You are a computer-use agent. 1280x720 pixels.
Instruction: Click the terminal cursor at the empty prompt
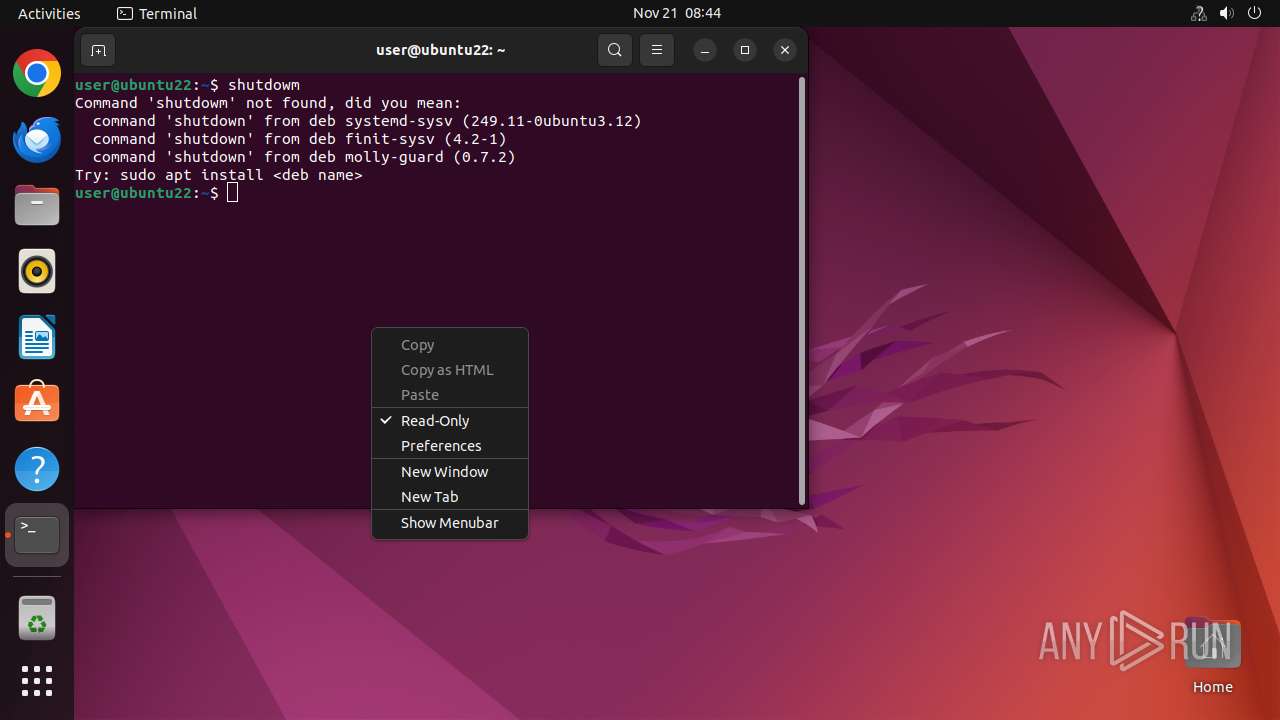coord(233,193)
